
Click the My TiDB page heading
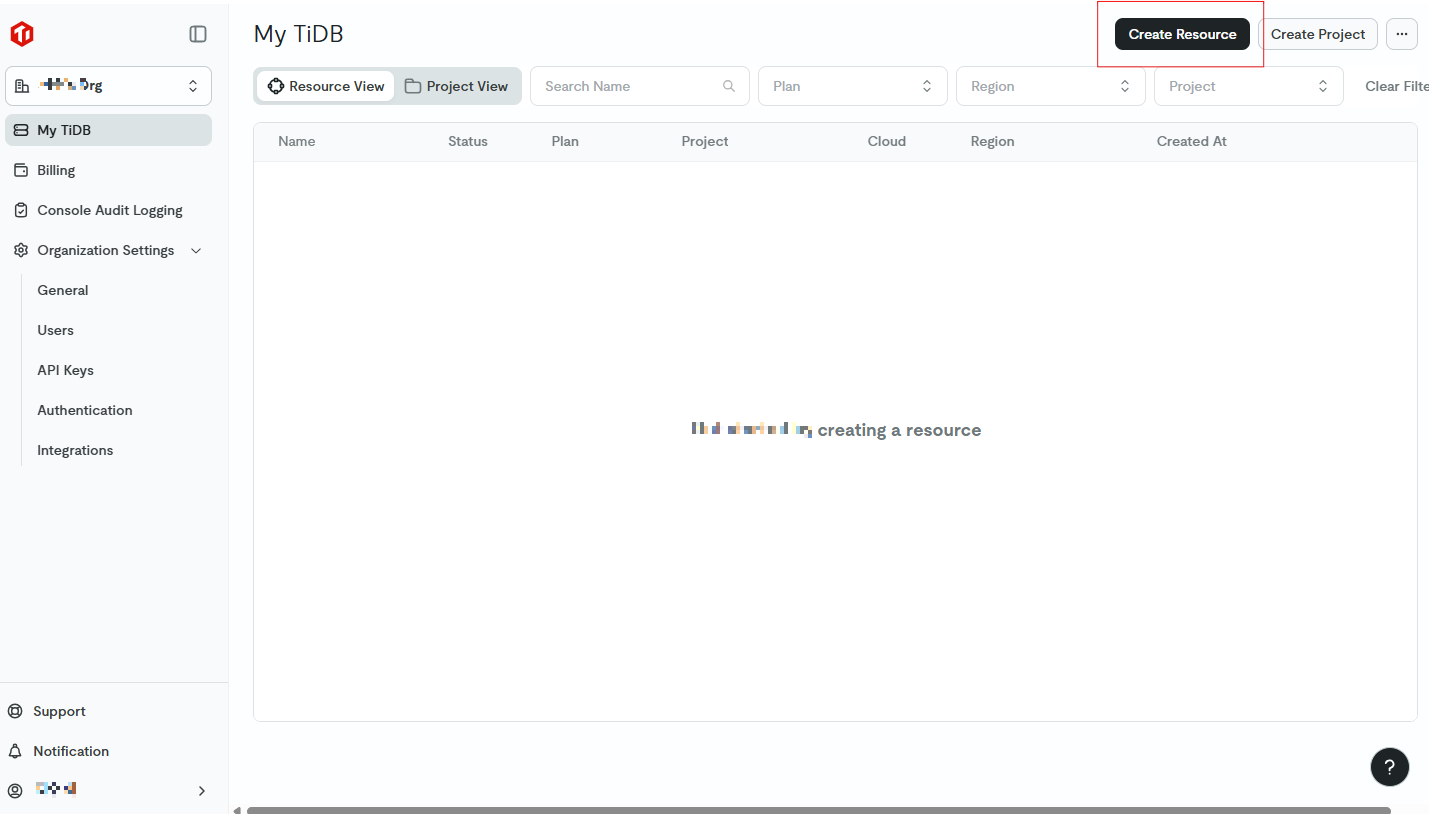299,34
